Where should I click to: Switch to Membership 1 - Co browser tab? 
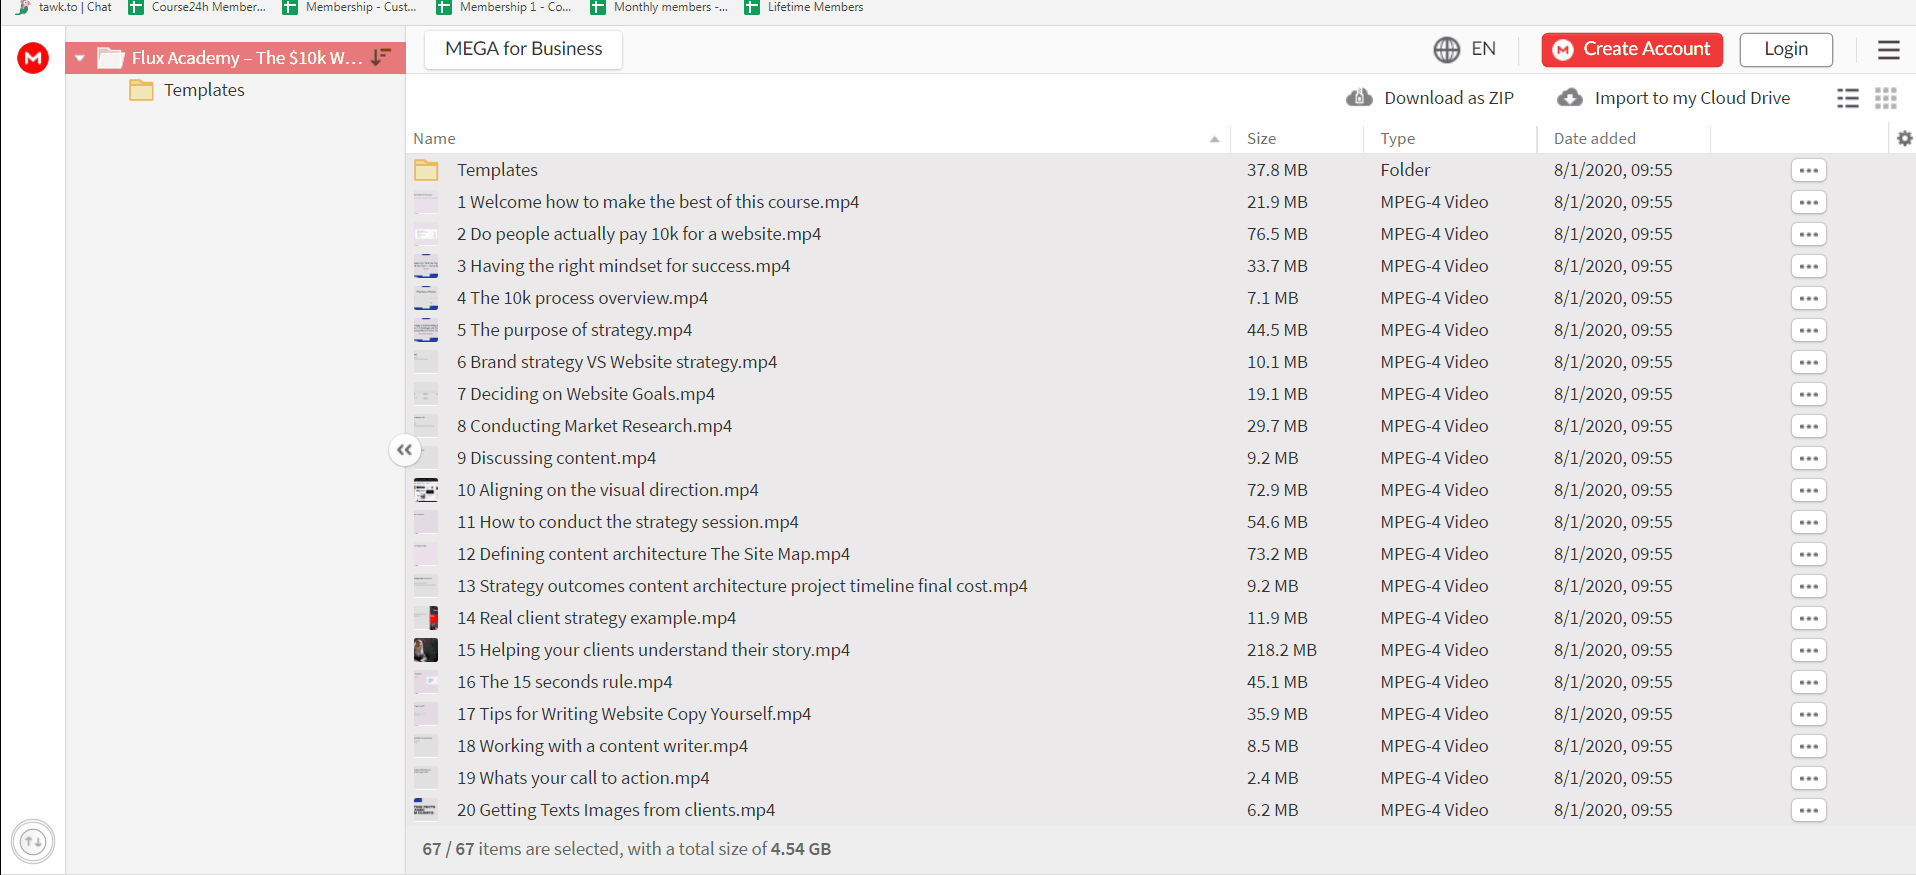[505, 8]
